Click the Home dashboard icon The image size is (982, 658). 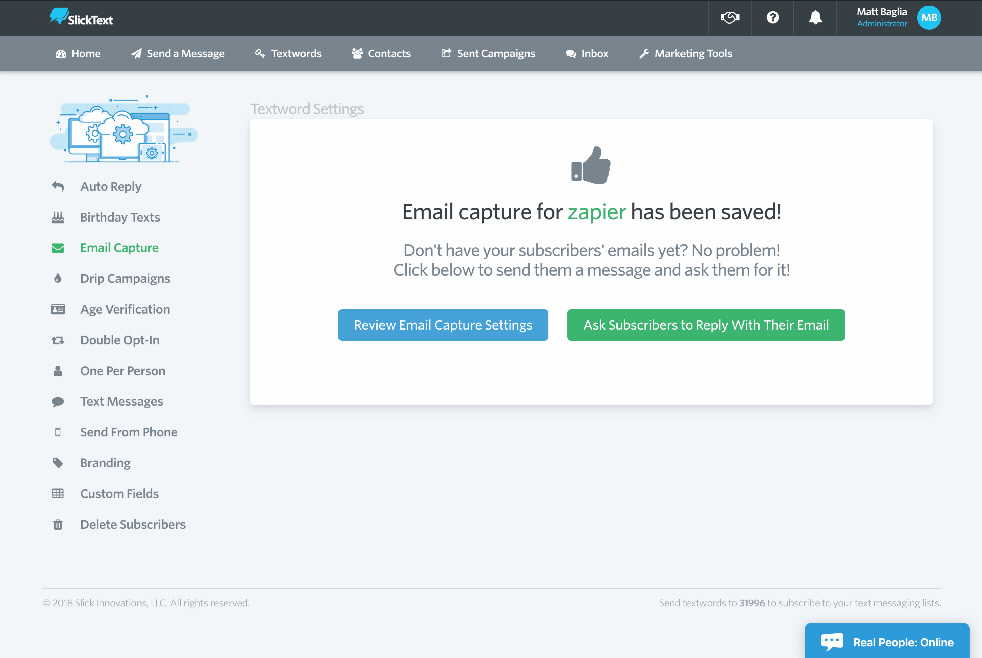[x=61, y=54]
